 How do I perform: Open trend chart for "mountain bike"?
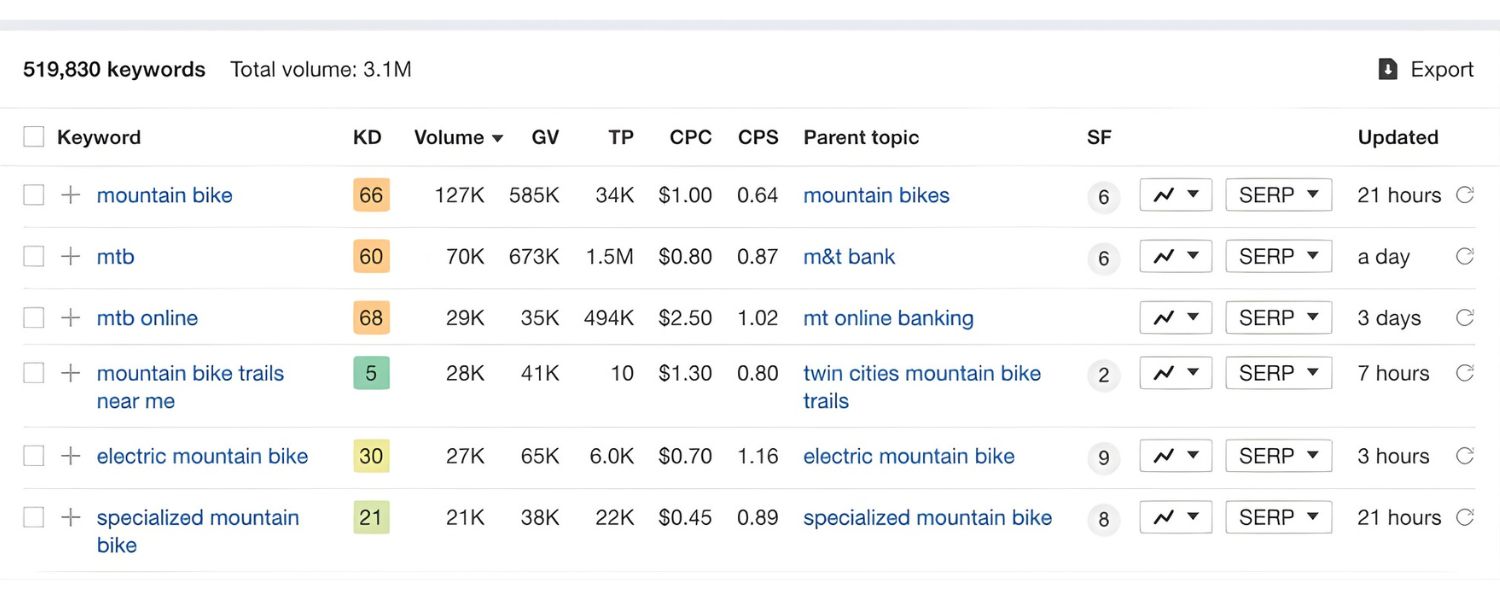(1175, 195)
